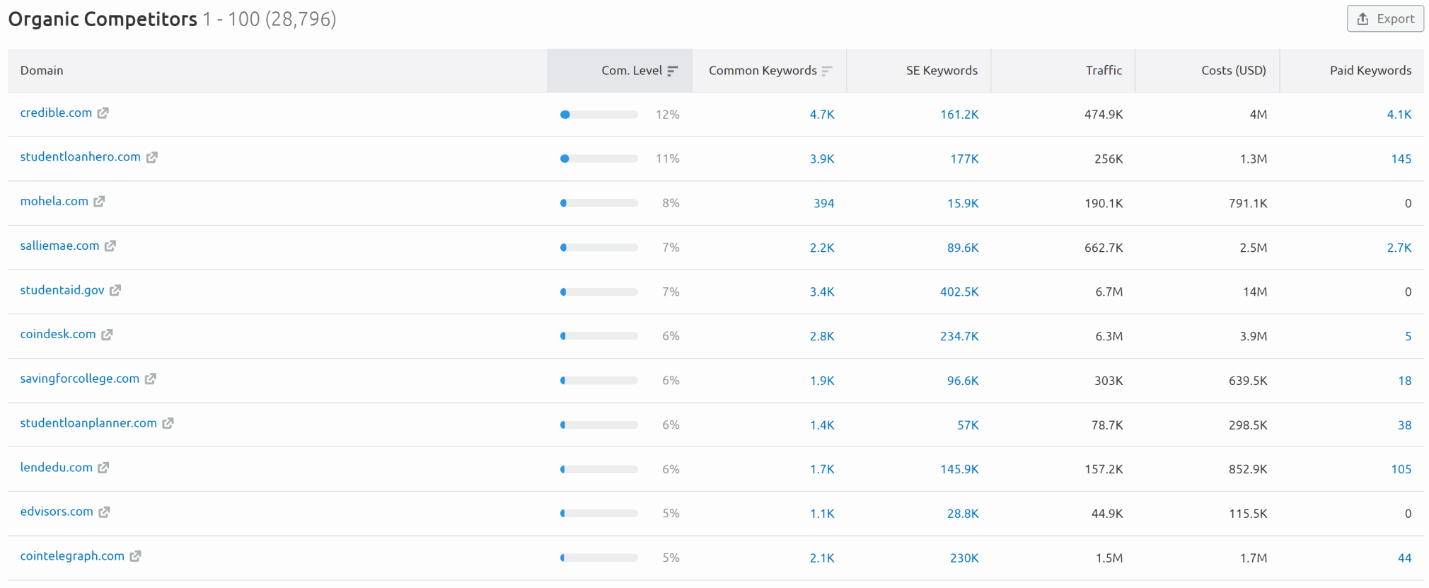Viewport: 1429px width, 588px height.
Task: Open credible.com external link icon
Action: point(103,113)
